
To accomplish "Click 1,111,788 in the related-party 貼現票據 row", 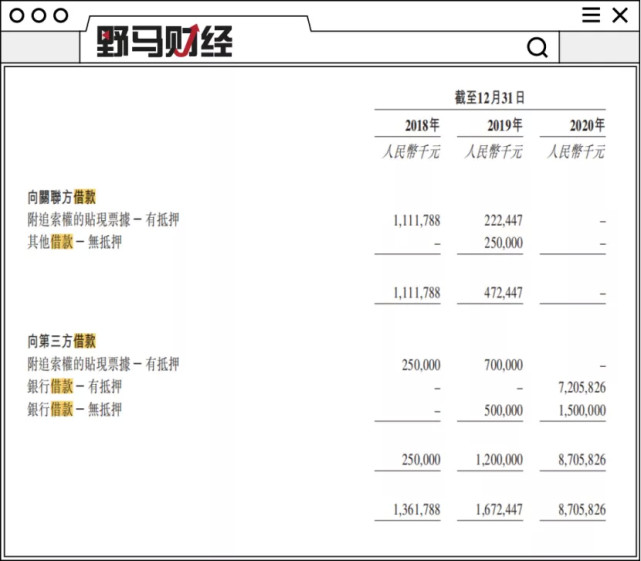I will click(x=417, y=221).
